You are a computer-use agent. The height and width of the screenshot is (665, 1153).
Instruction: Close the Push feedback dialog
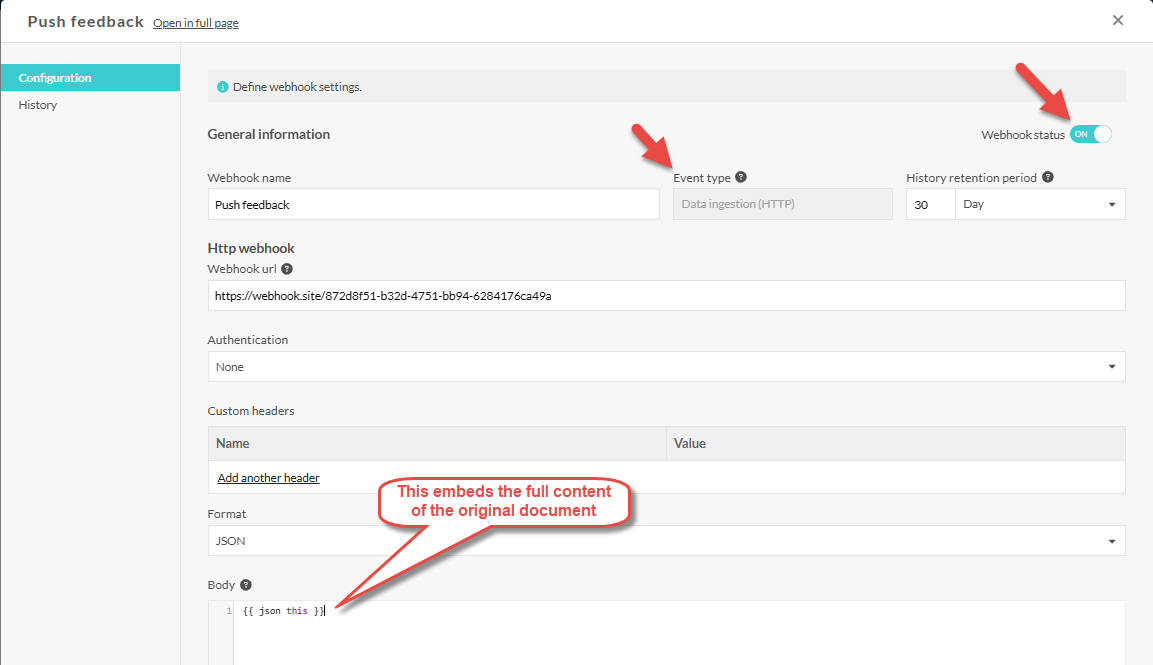click(x=1118, y=20)
